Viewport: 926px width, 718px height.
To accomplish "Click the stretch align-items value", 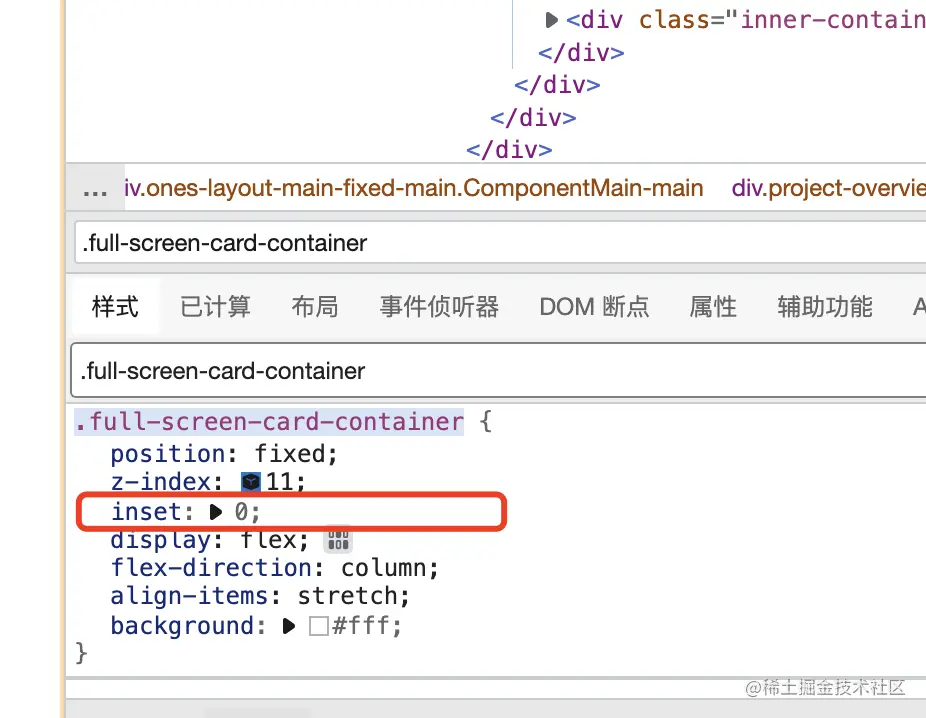I will pyautogui.click(x=347, y=596).
